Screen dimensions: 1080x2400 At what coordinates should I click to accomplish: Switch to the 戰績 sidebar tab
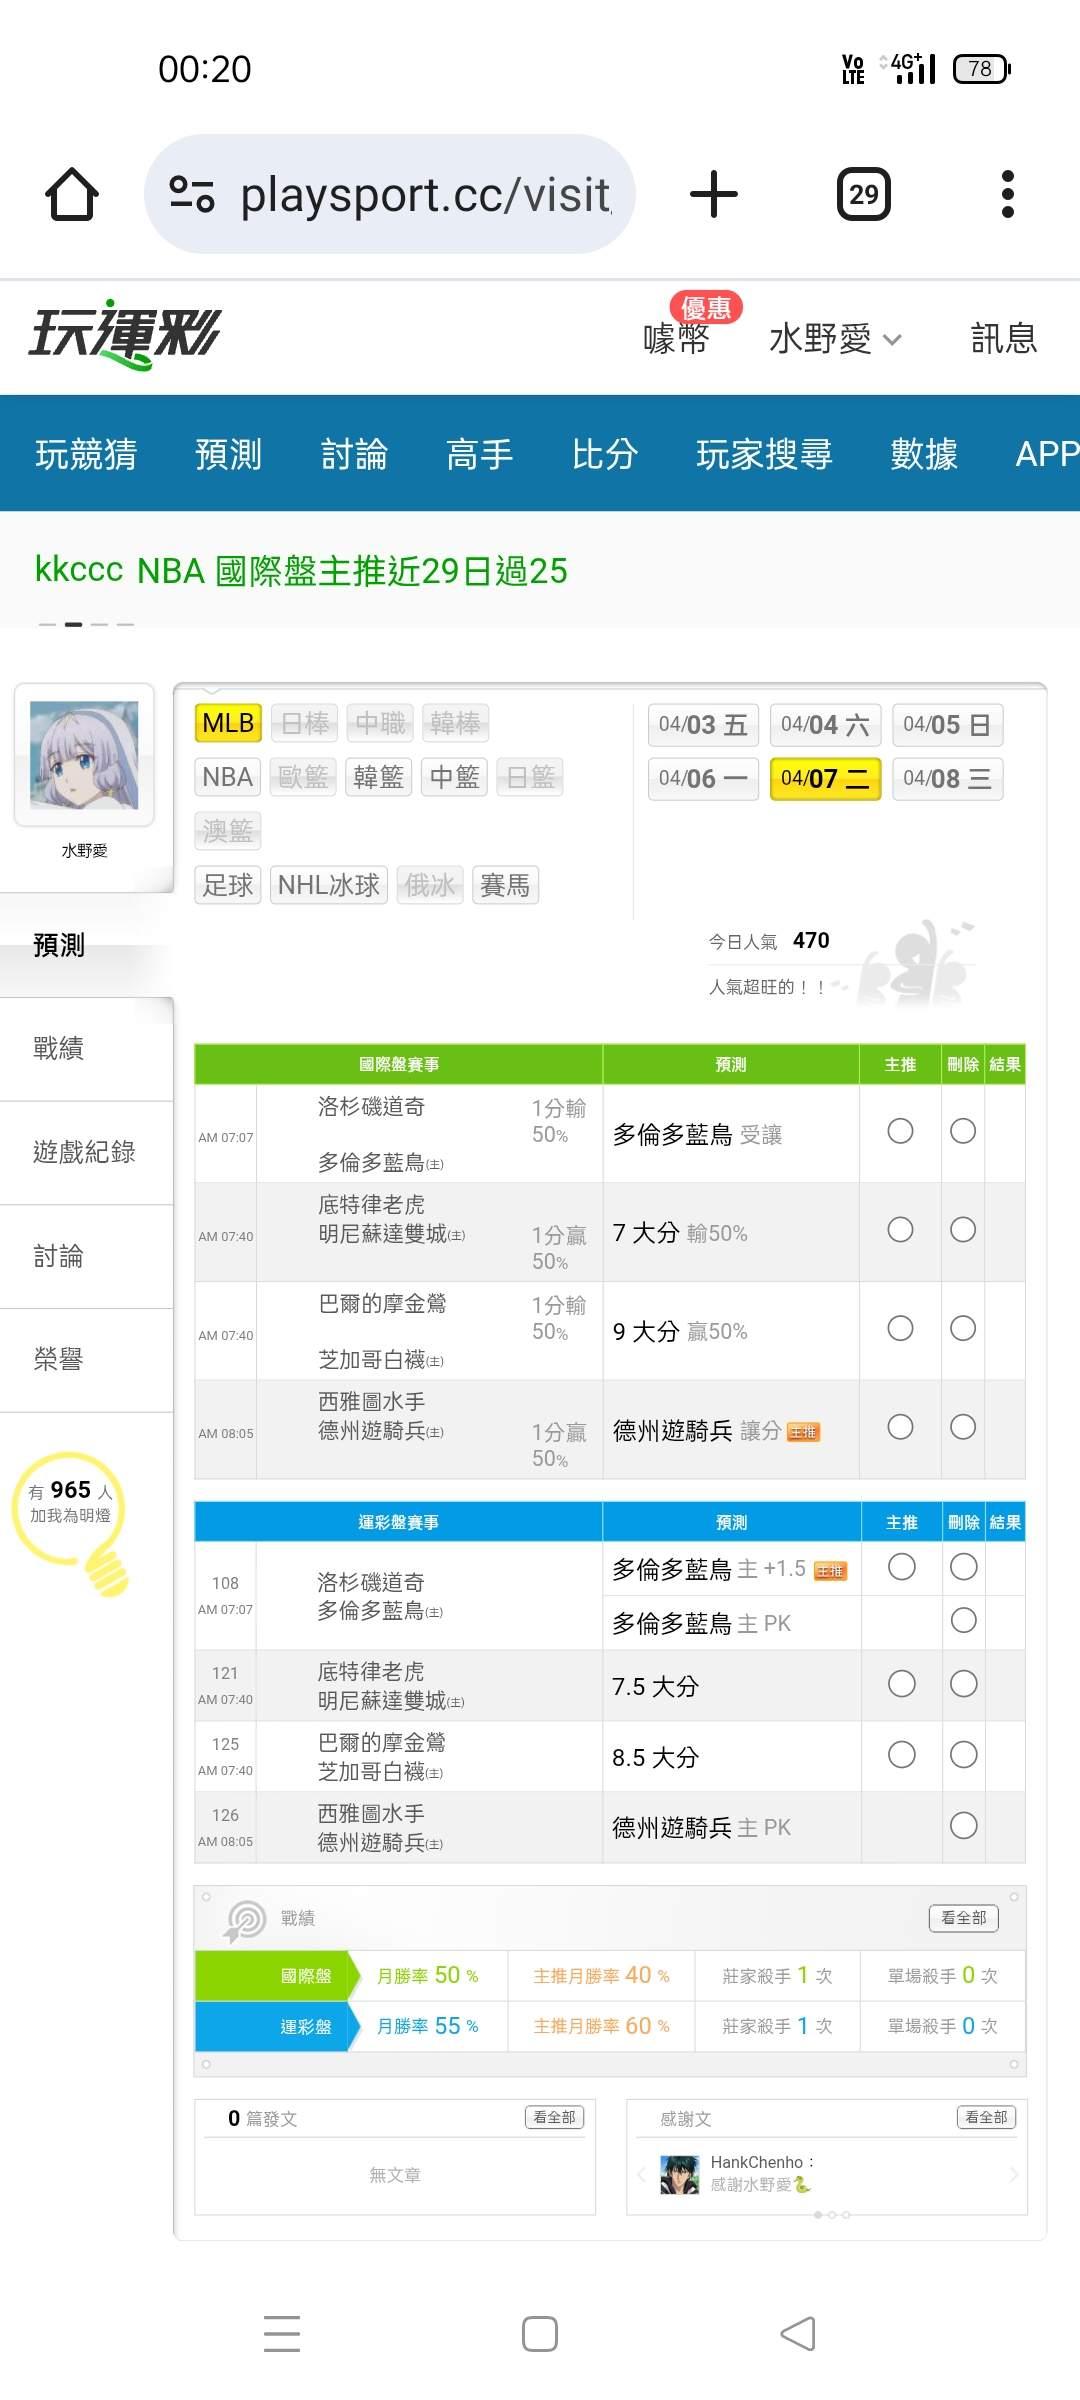[59, 1048]
